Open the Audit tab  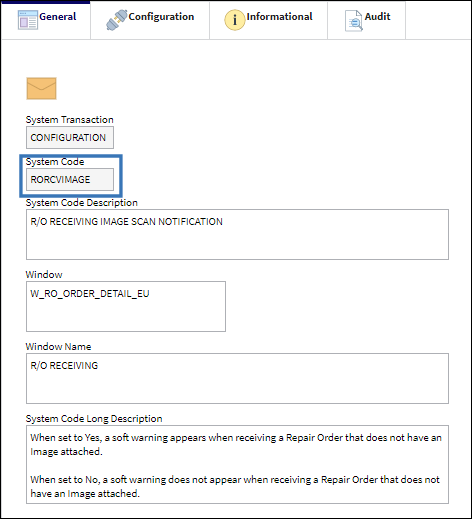[367, 20]
